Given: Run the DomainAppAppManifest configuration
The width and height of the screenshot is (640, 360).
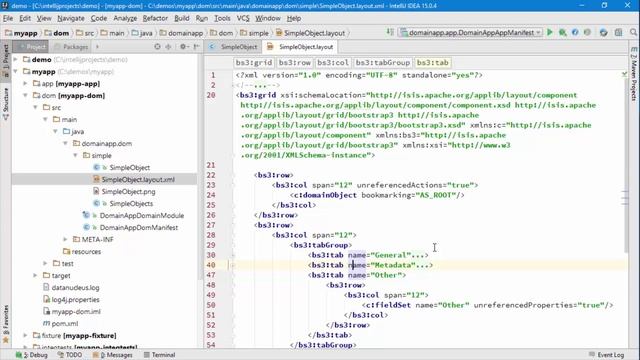Looking at the screenshot, I should (x=550, y=32).
